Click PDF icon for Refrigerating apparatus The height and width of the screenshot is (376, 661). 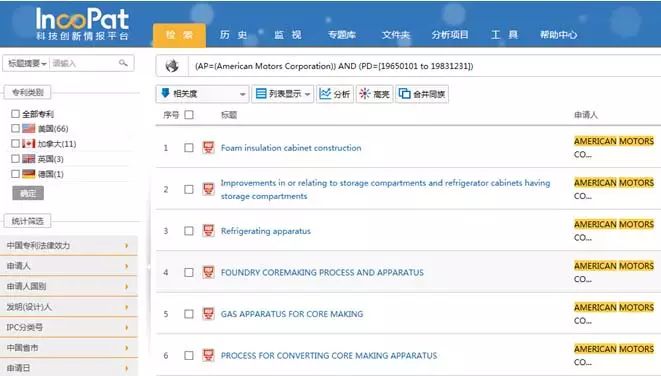click(208, 231)
